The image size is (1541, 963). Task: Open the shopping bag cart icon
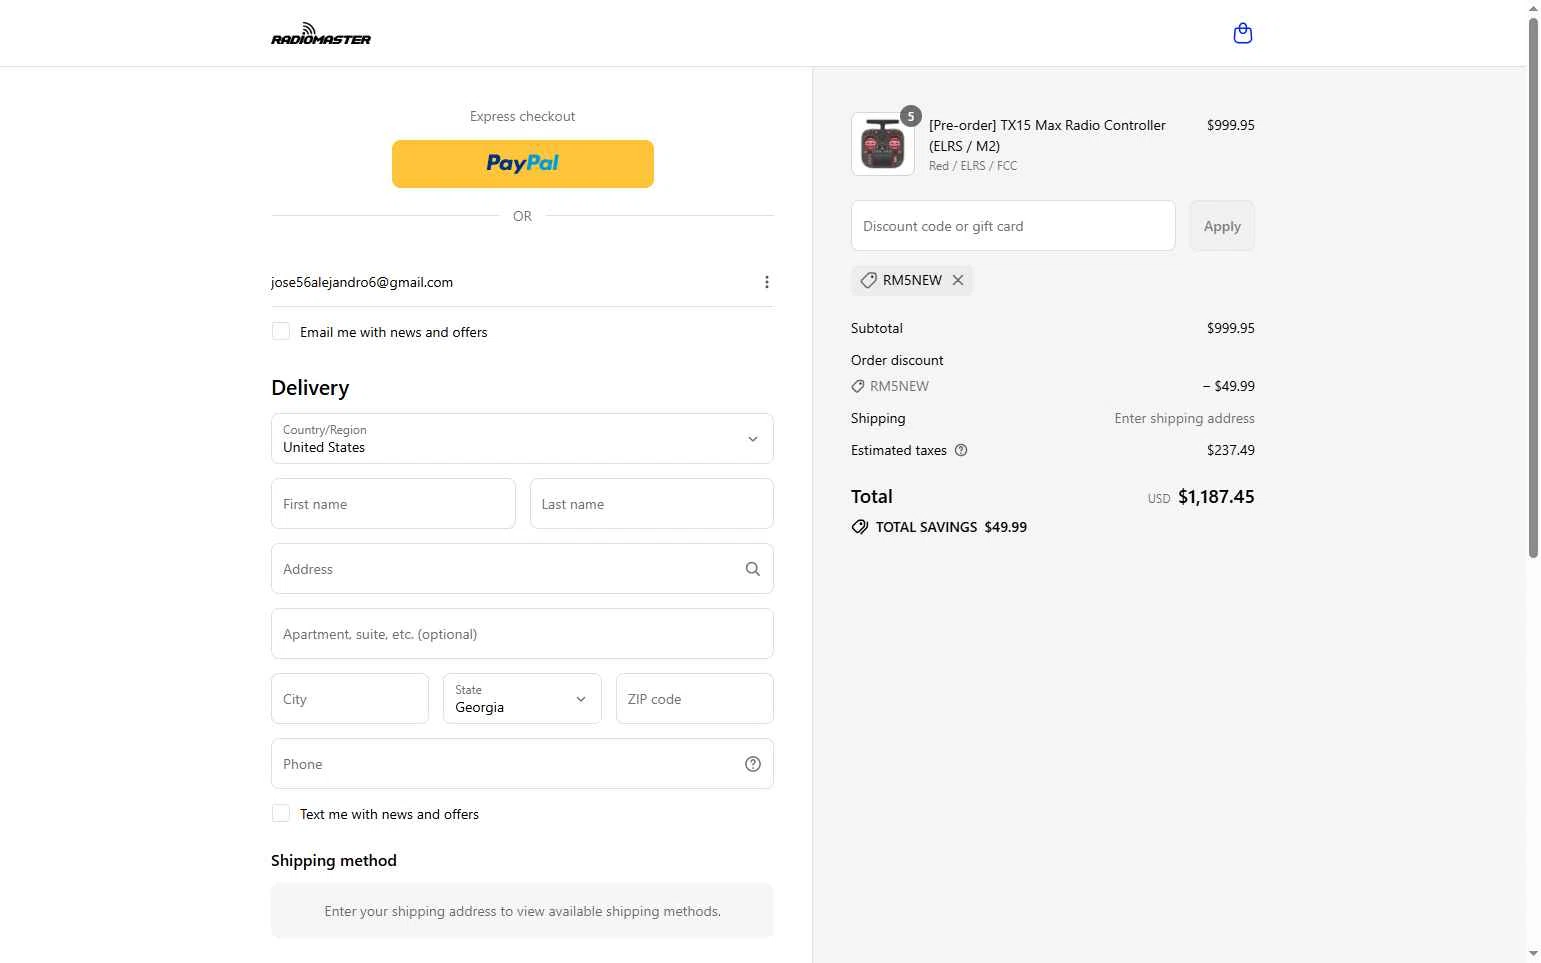(1243, 34)
